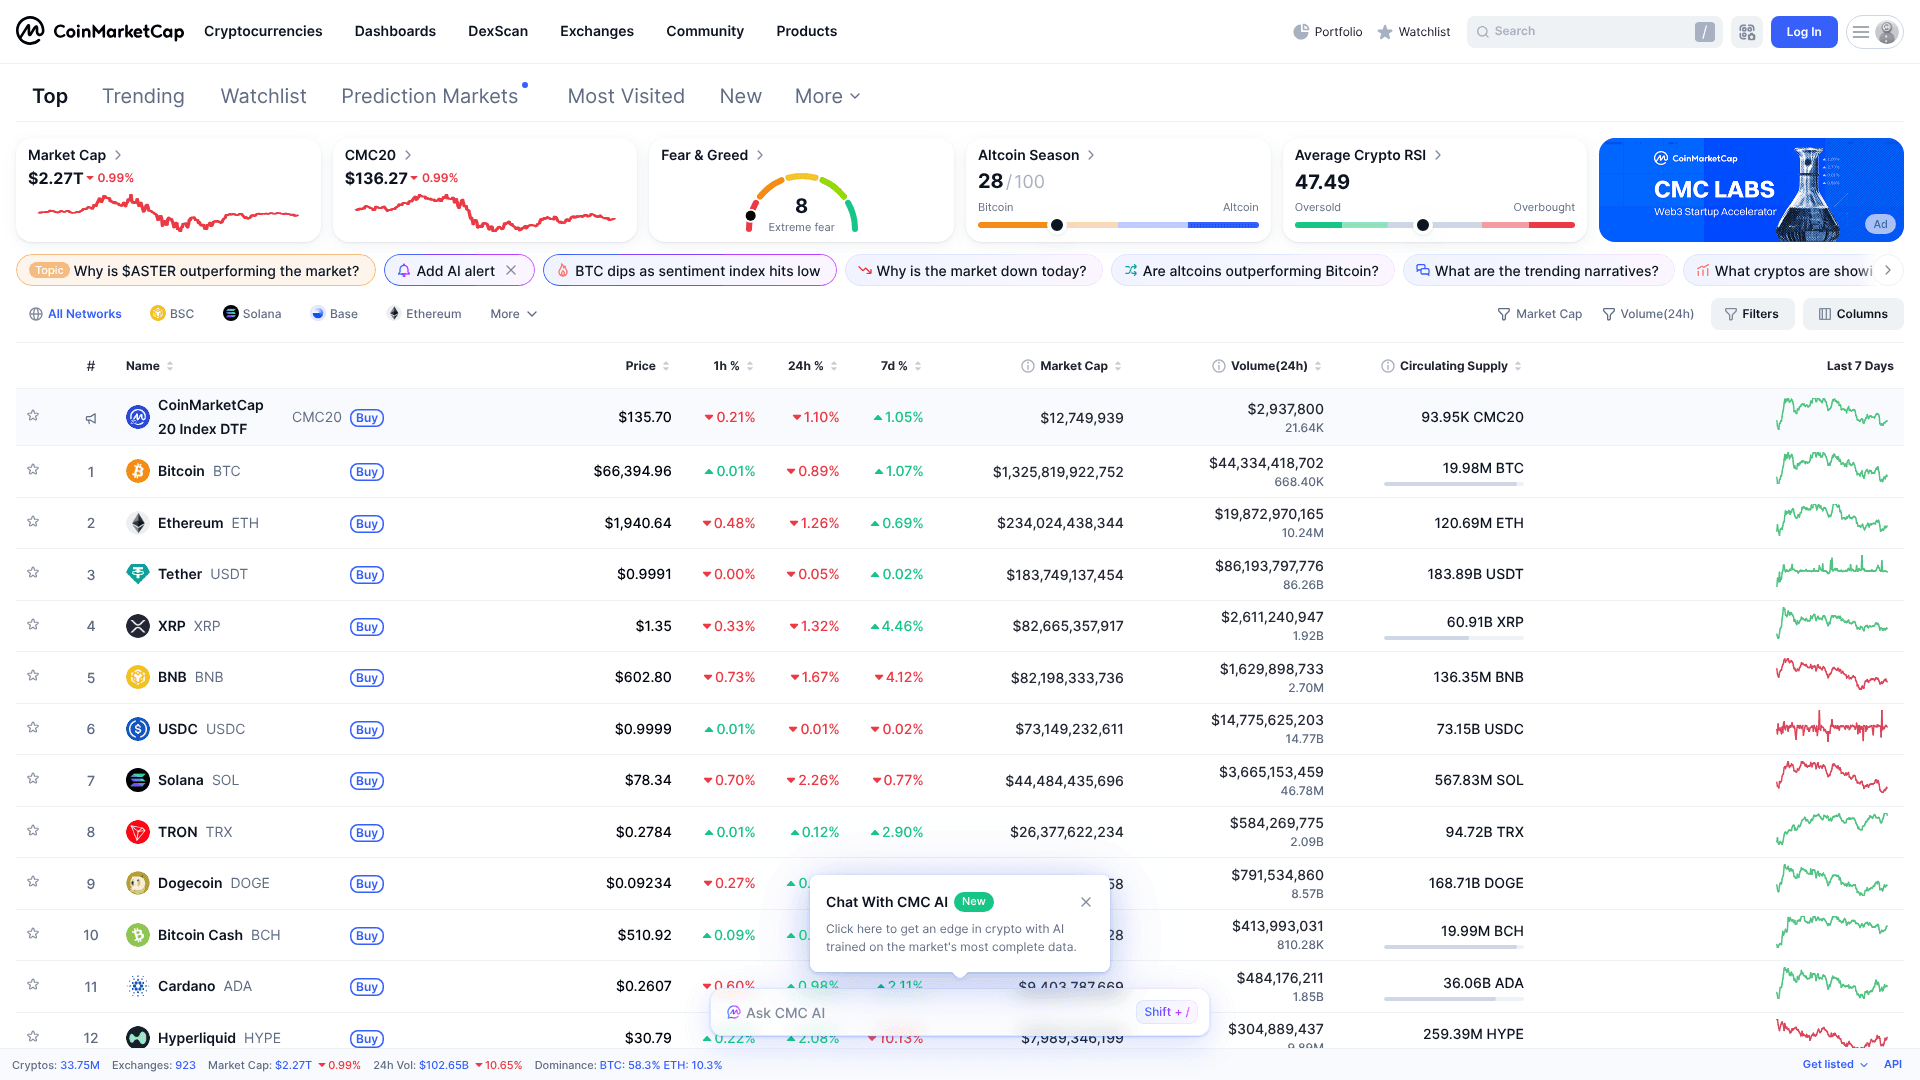
Task: Open the Filters panel
Action: pyautogui.click(x=1752, y=313)
